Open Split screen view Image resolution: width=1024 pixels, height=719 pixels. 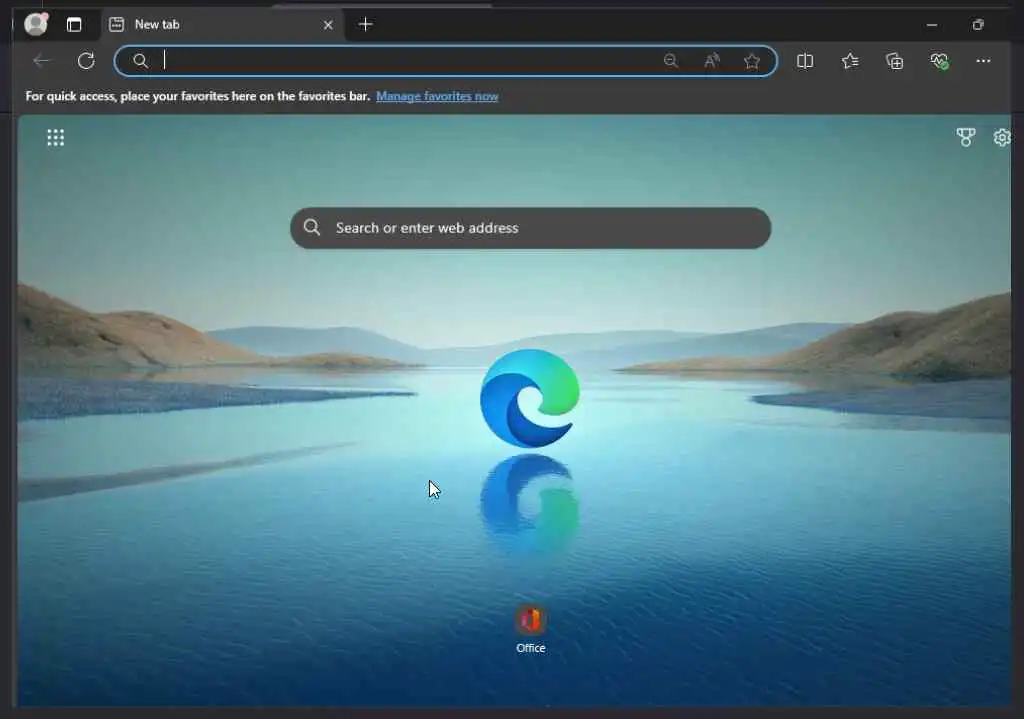pos(805,61)
